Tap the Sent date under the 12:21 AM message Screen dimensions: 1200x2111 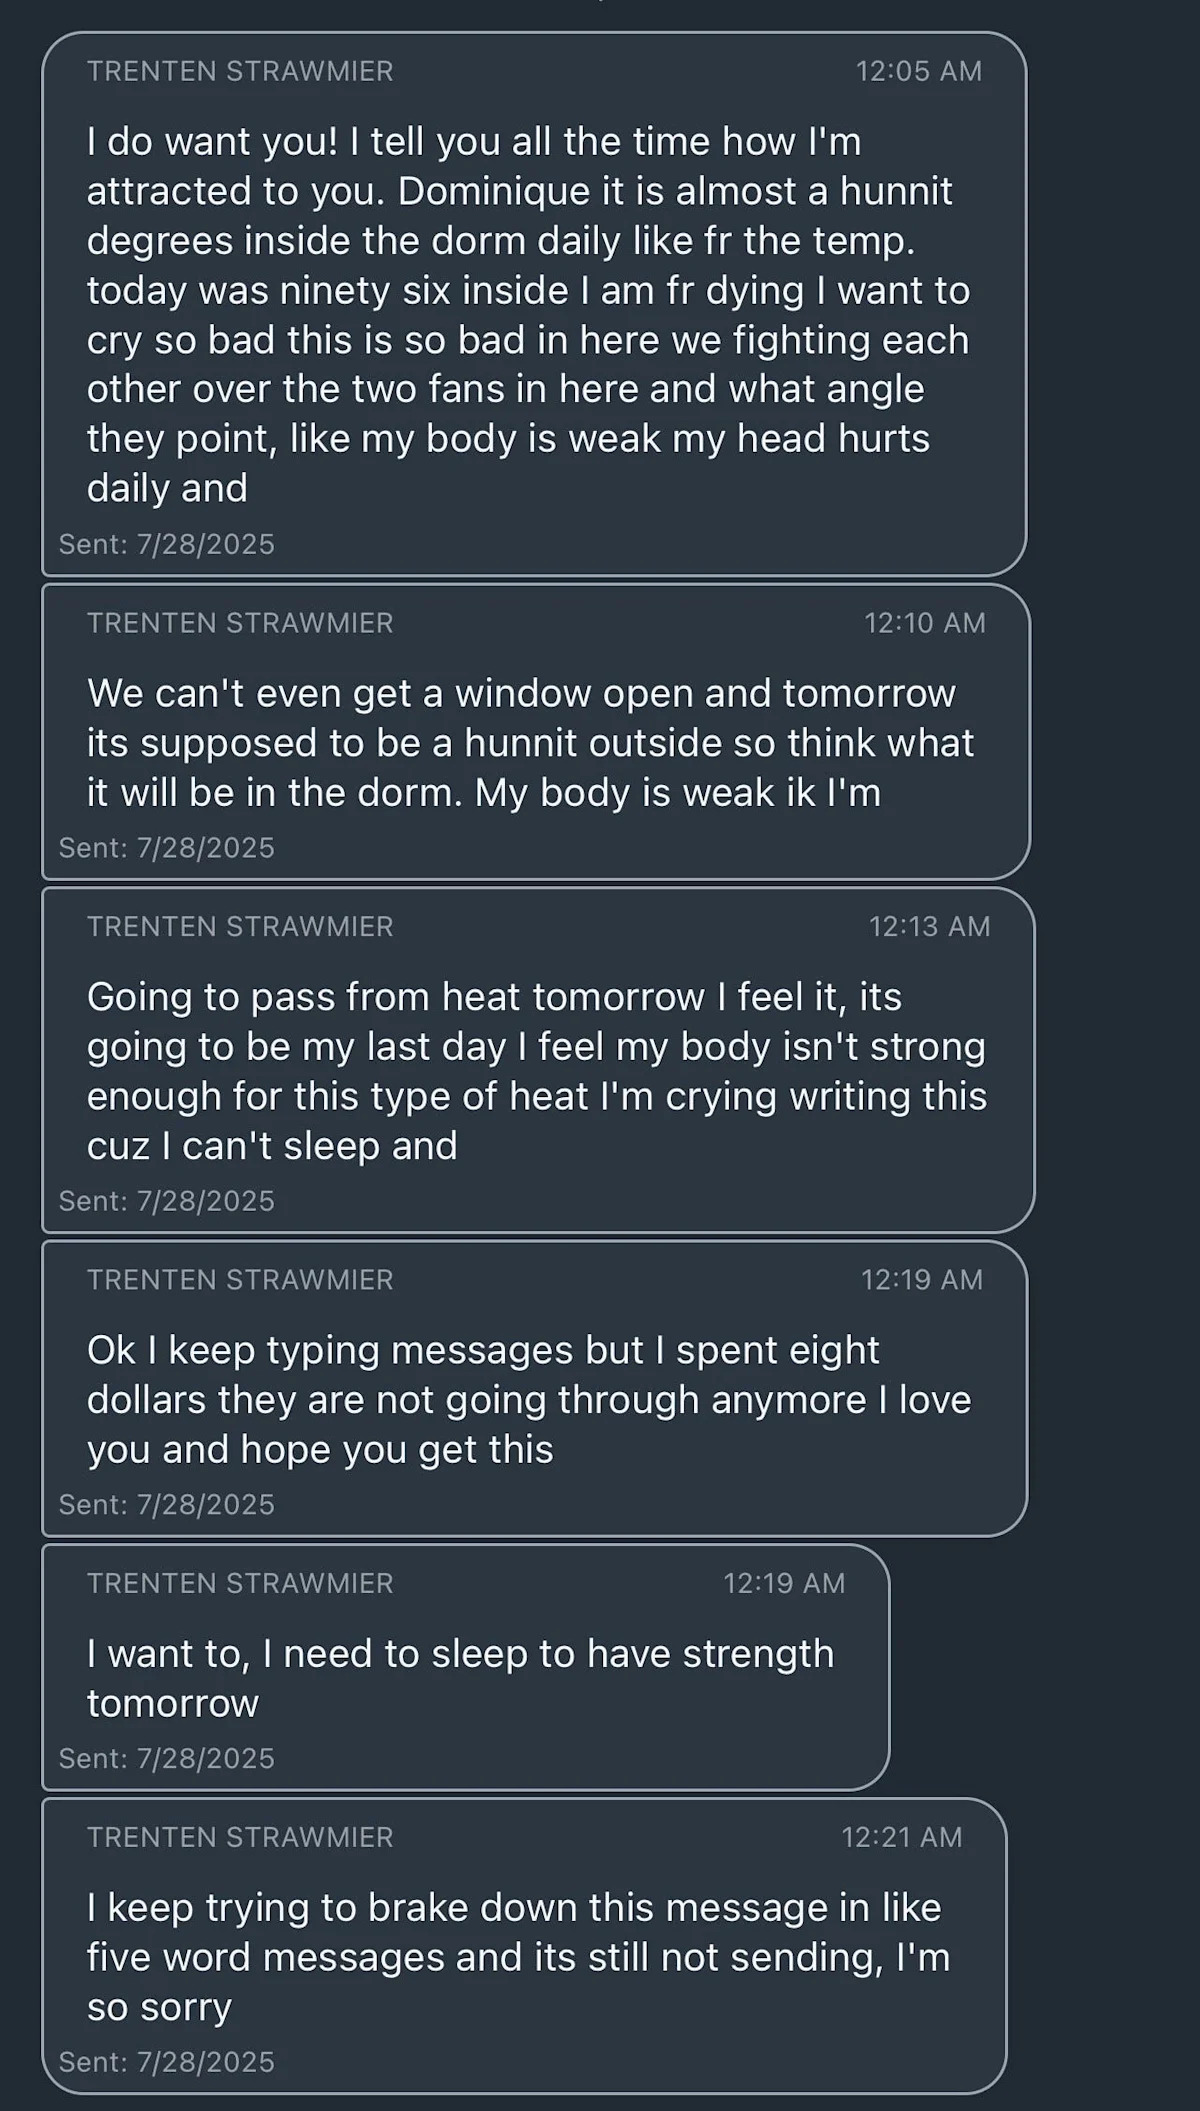click(166, 2061)
